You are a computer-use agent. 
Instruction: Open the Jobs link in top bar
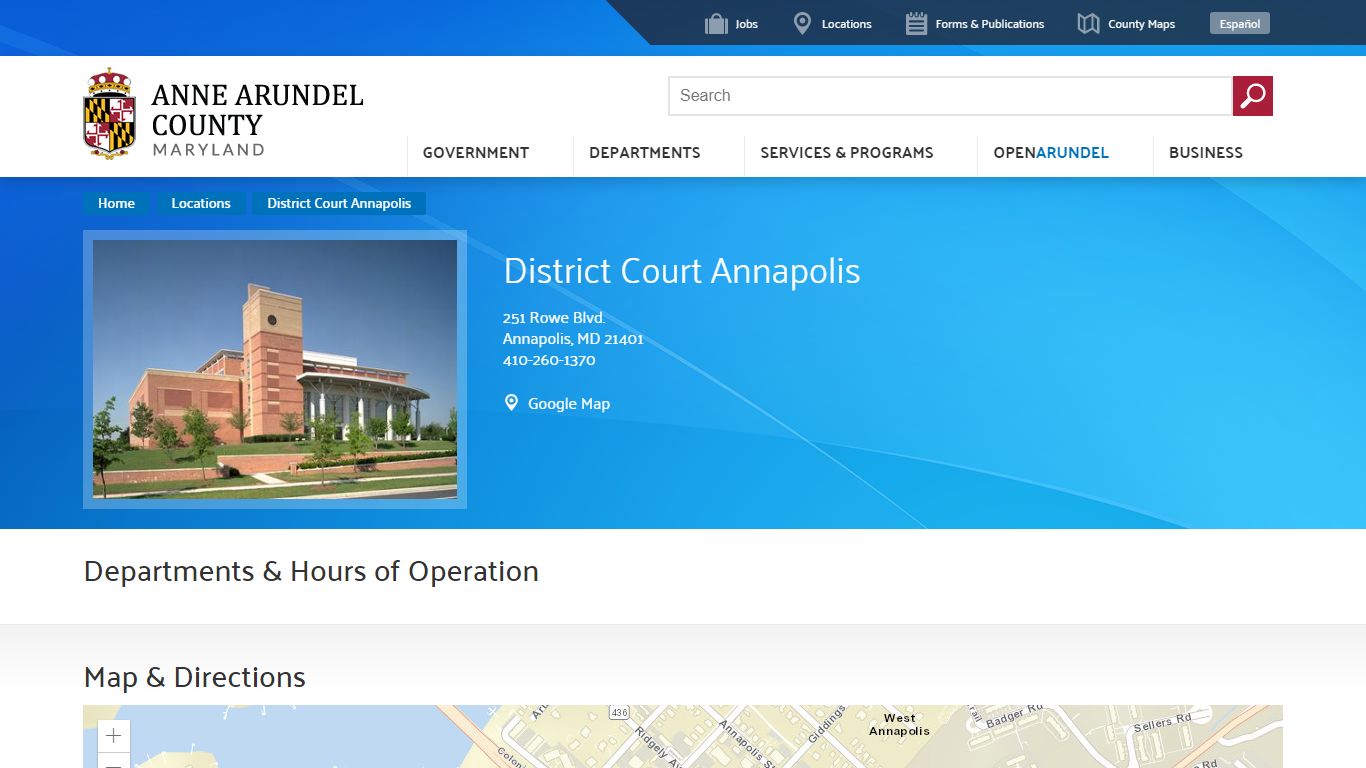click(x=747, y=24)
